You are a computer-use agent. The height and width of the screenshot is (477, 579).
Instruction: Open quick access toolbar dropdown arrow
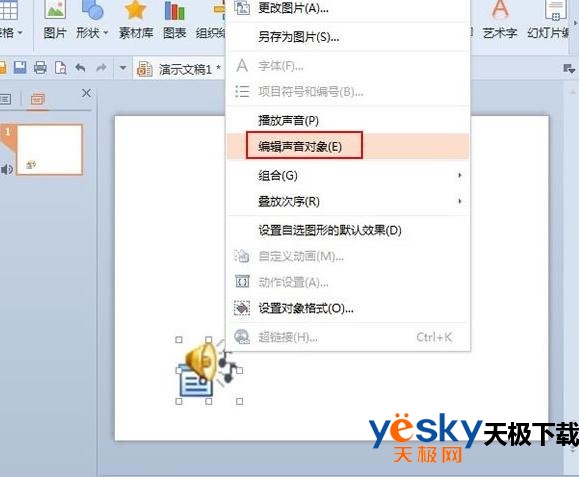[x=123, y=68]
